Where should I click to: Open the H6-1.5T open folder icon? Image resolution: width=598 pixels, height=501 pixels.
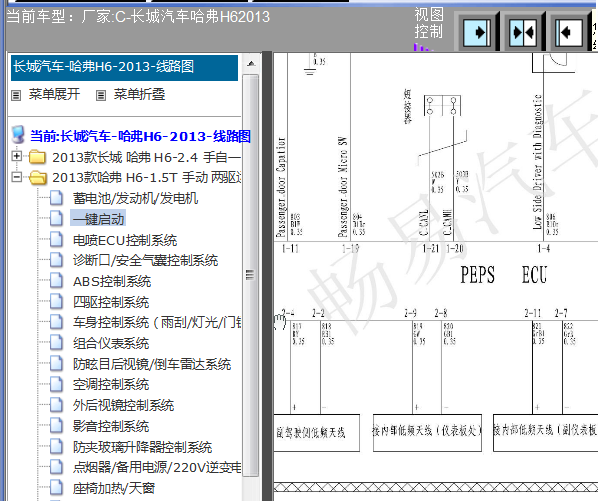37,177
